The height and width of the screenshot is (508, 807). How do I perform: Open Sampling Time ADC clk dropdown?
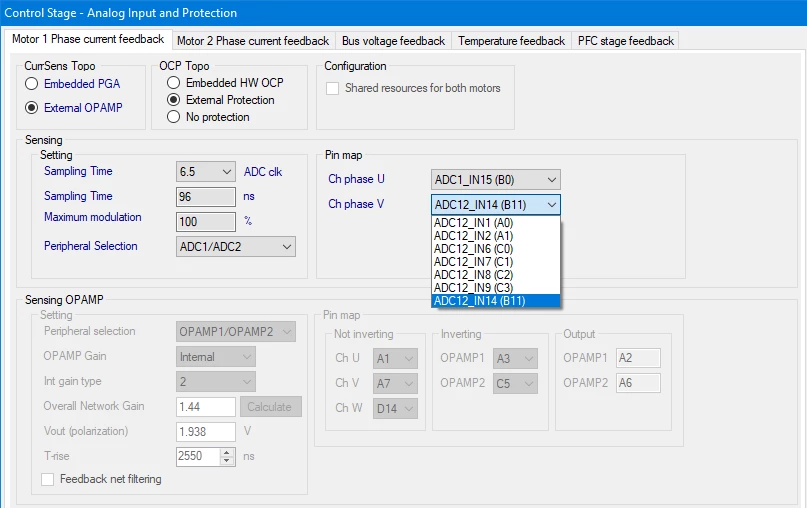[x=206, y=171]
